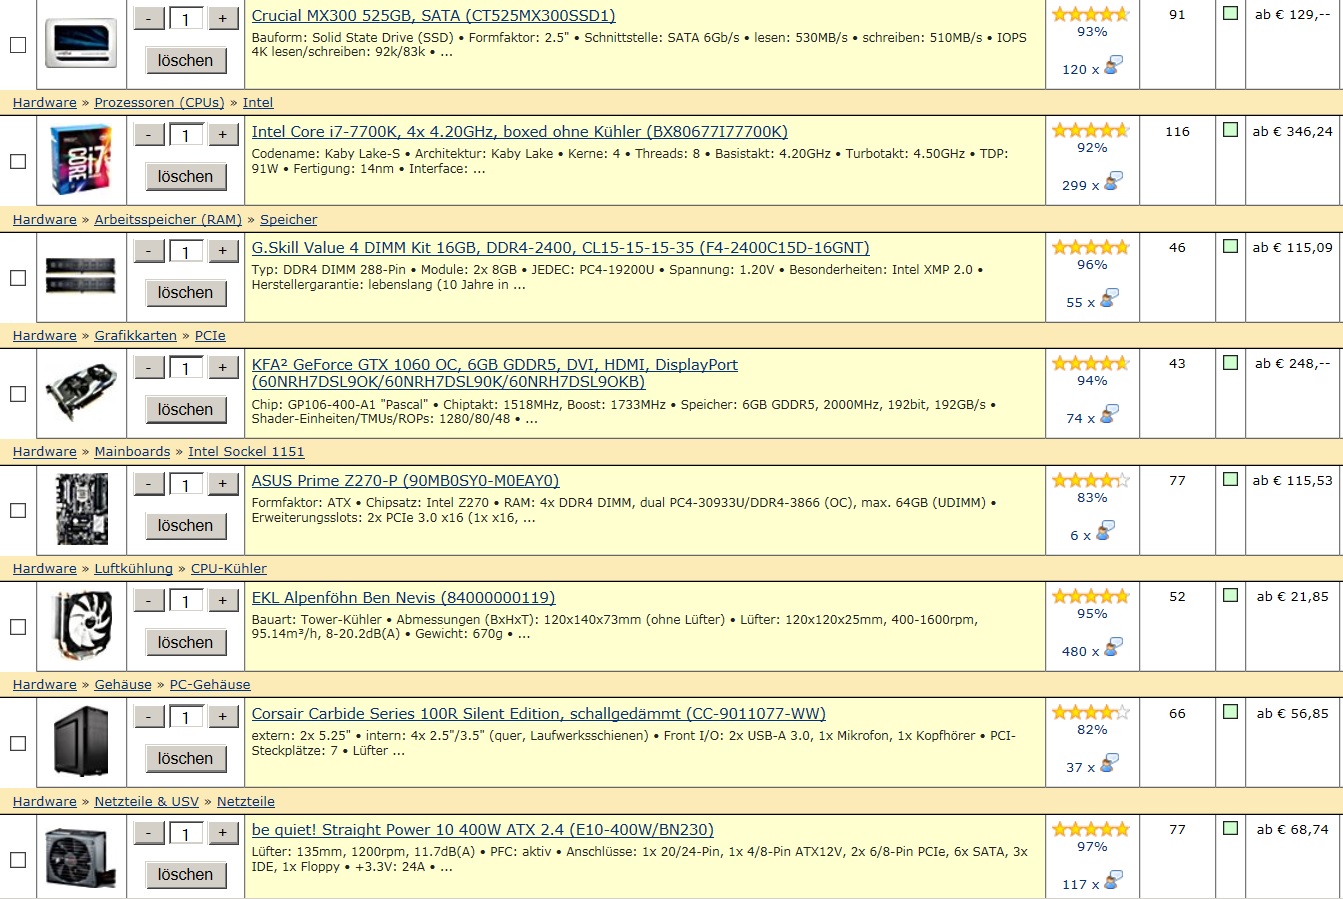The height and width of the screenshot is (899, 1343).
Task: Tick left checkbox for ASUS Prime Z270-P row
Action: 18,510
